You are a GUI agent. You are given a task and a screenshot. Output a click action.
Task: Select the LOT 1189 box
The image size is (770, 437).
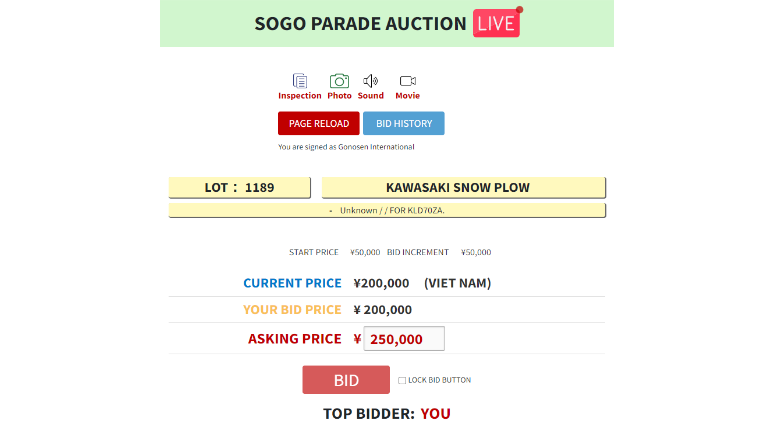tap(240, 187)
